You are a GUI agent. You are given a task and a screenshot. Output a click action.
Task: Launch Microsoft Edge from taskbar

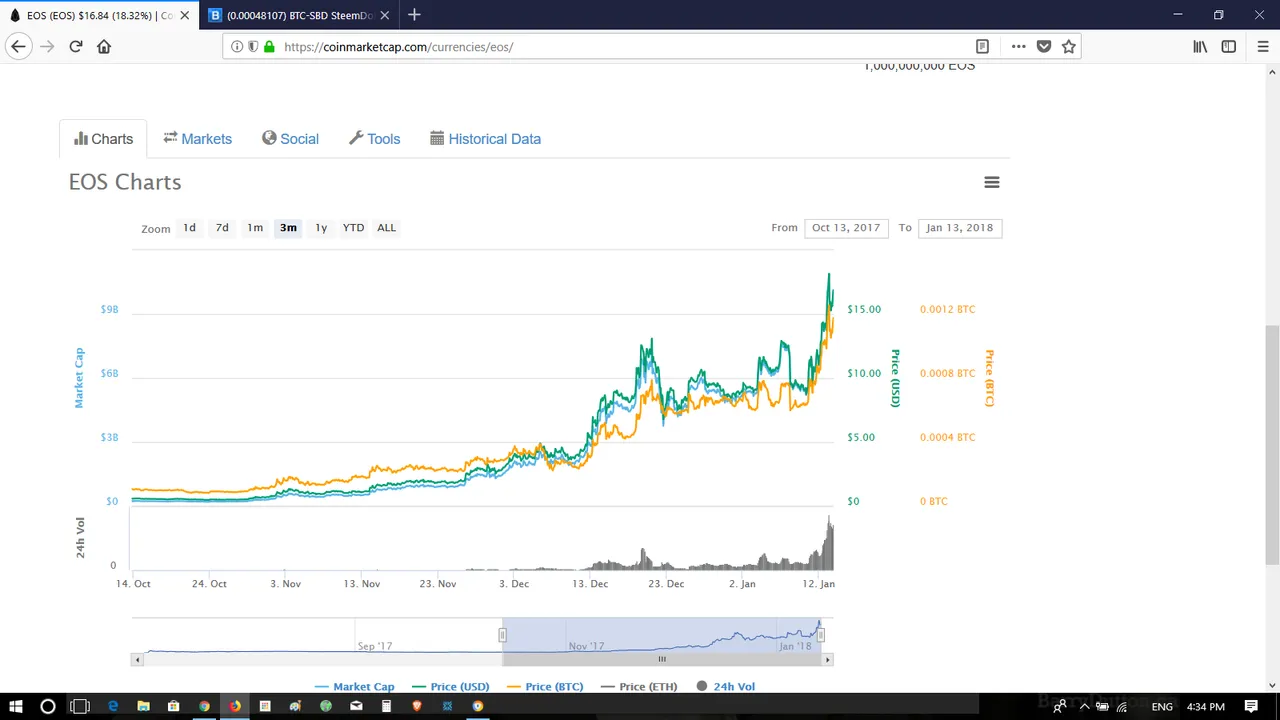click(113, 706)
